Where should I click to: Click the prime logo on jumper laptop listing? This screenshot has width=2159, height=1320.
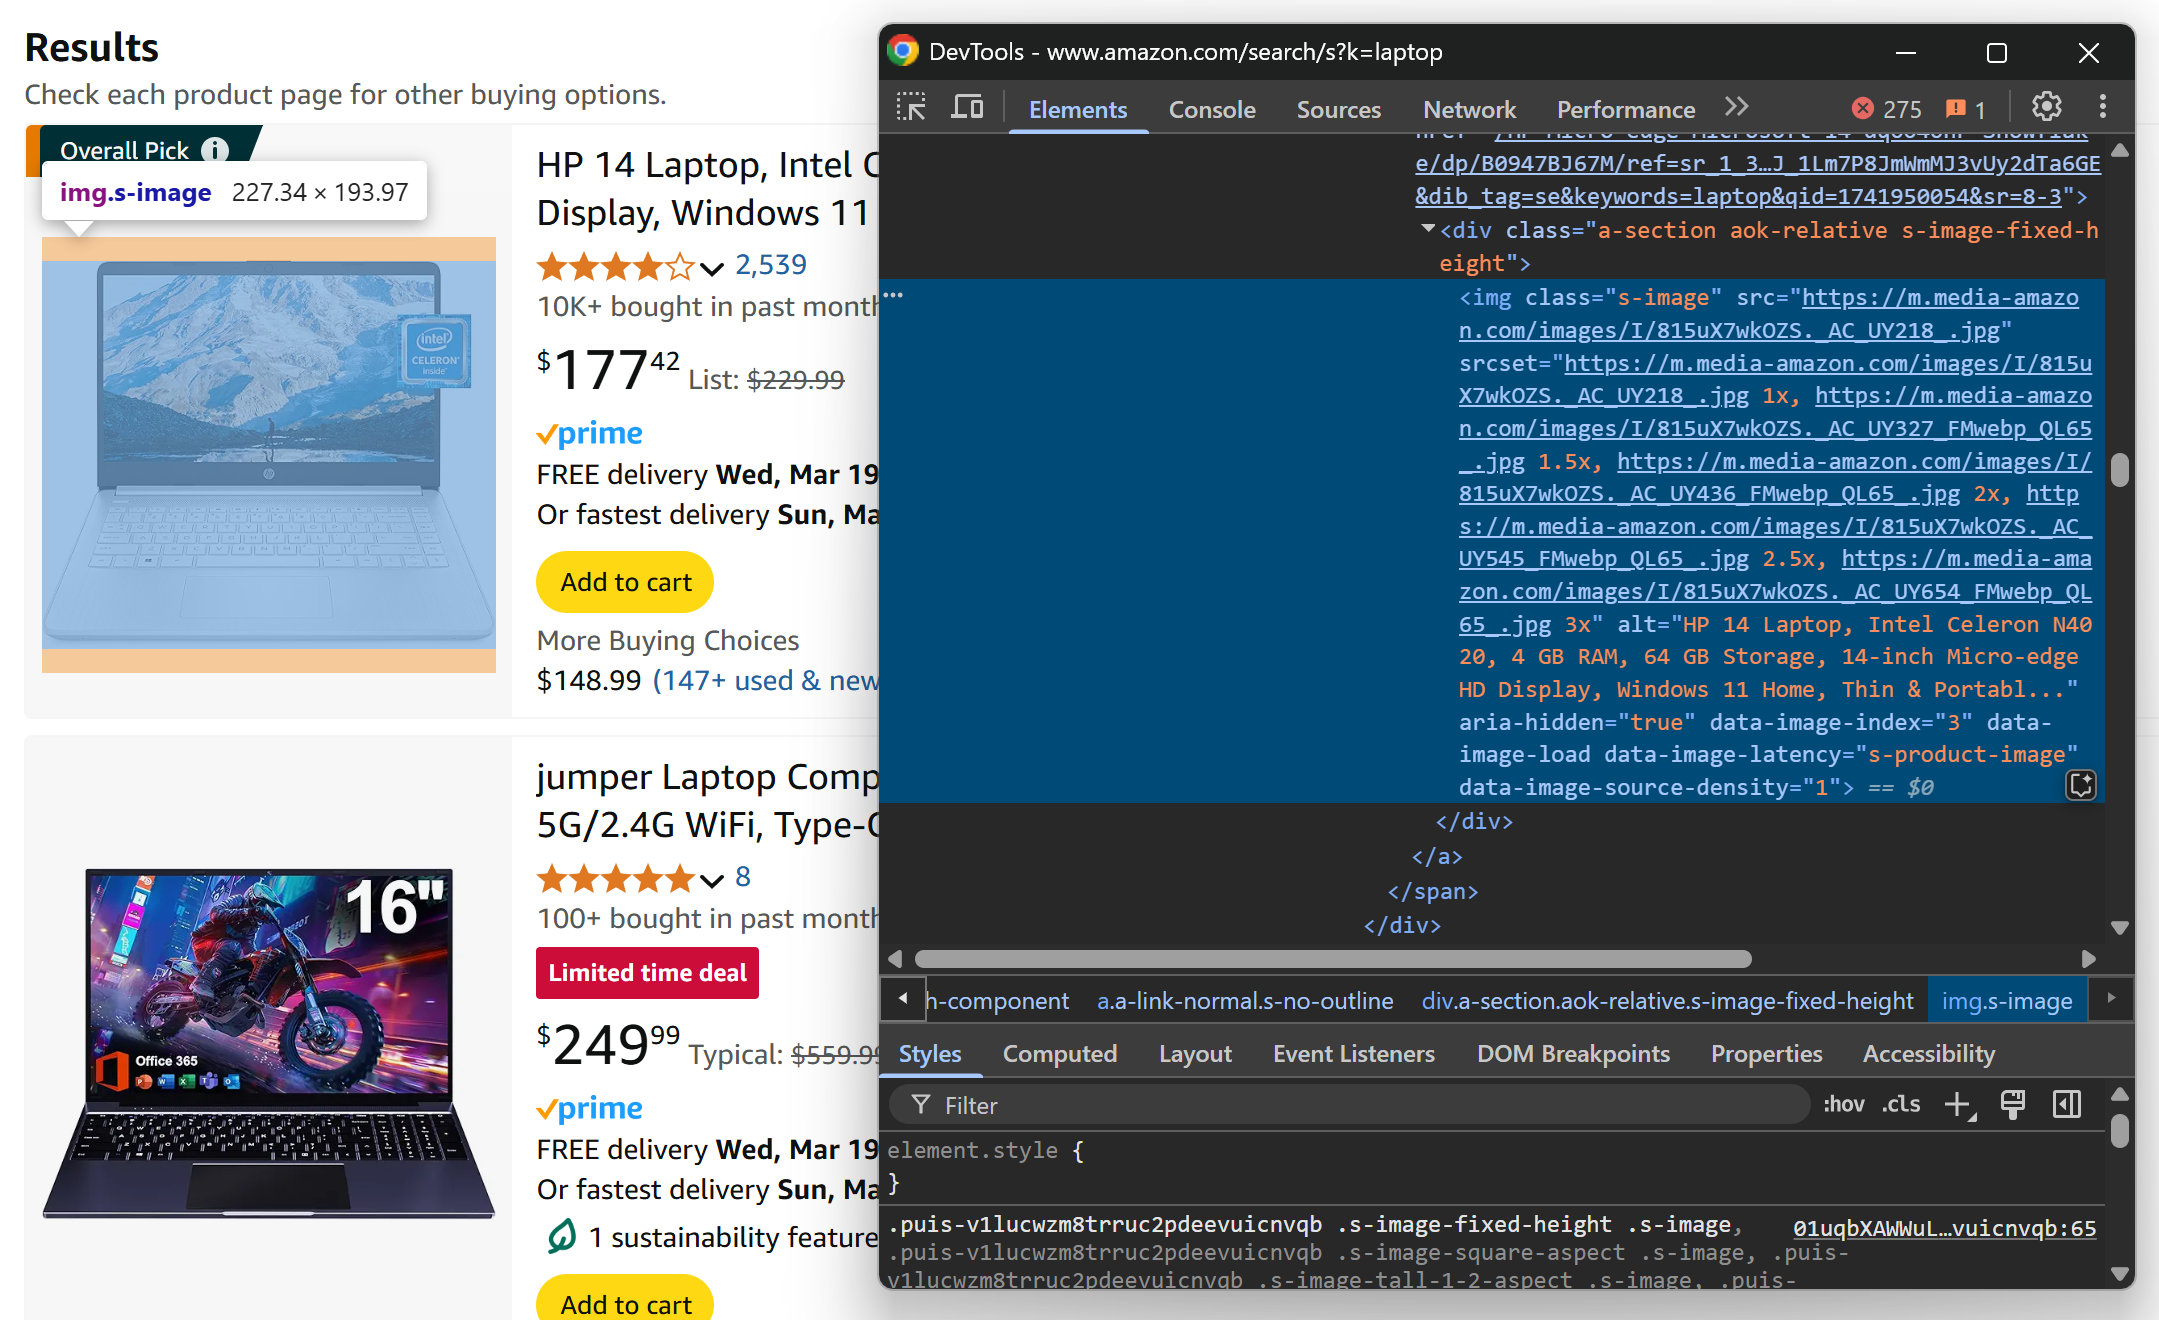pyautogui.click(x=589, y=1108)
